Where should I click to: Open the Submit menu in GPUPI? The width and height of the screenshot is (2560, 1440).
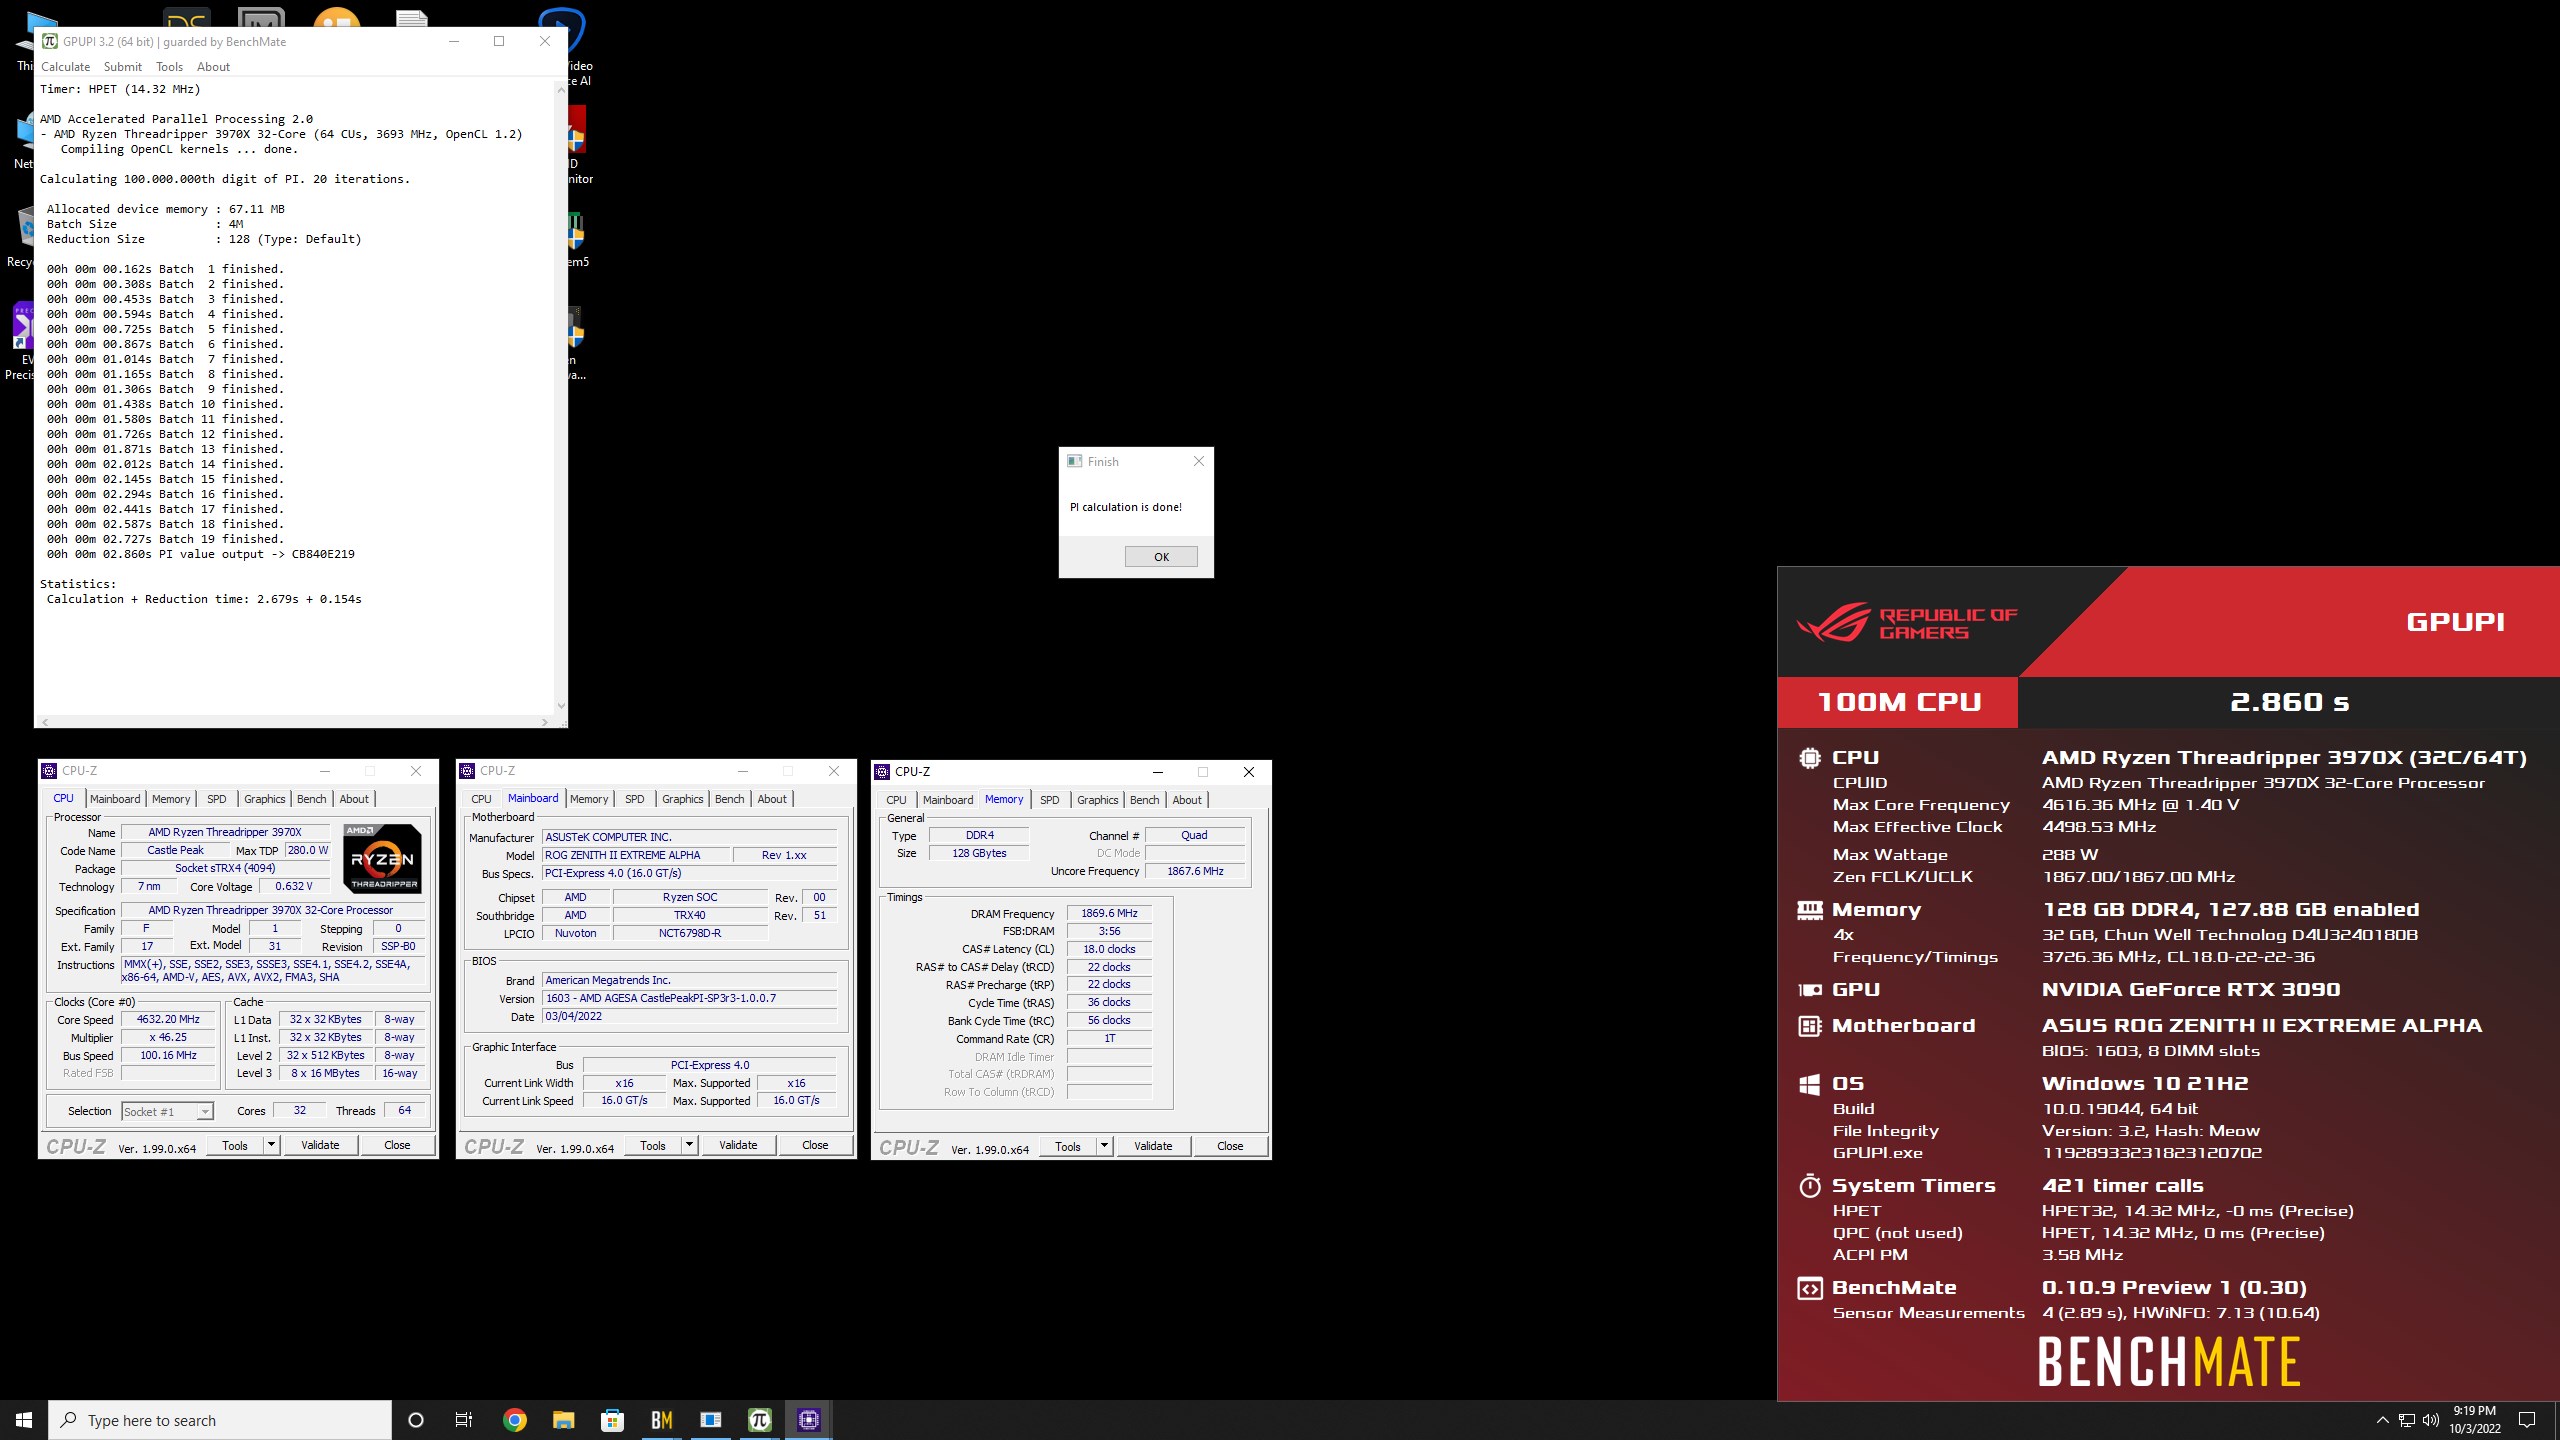point(123,67)
